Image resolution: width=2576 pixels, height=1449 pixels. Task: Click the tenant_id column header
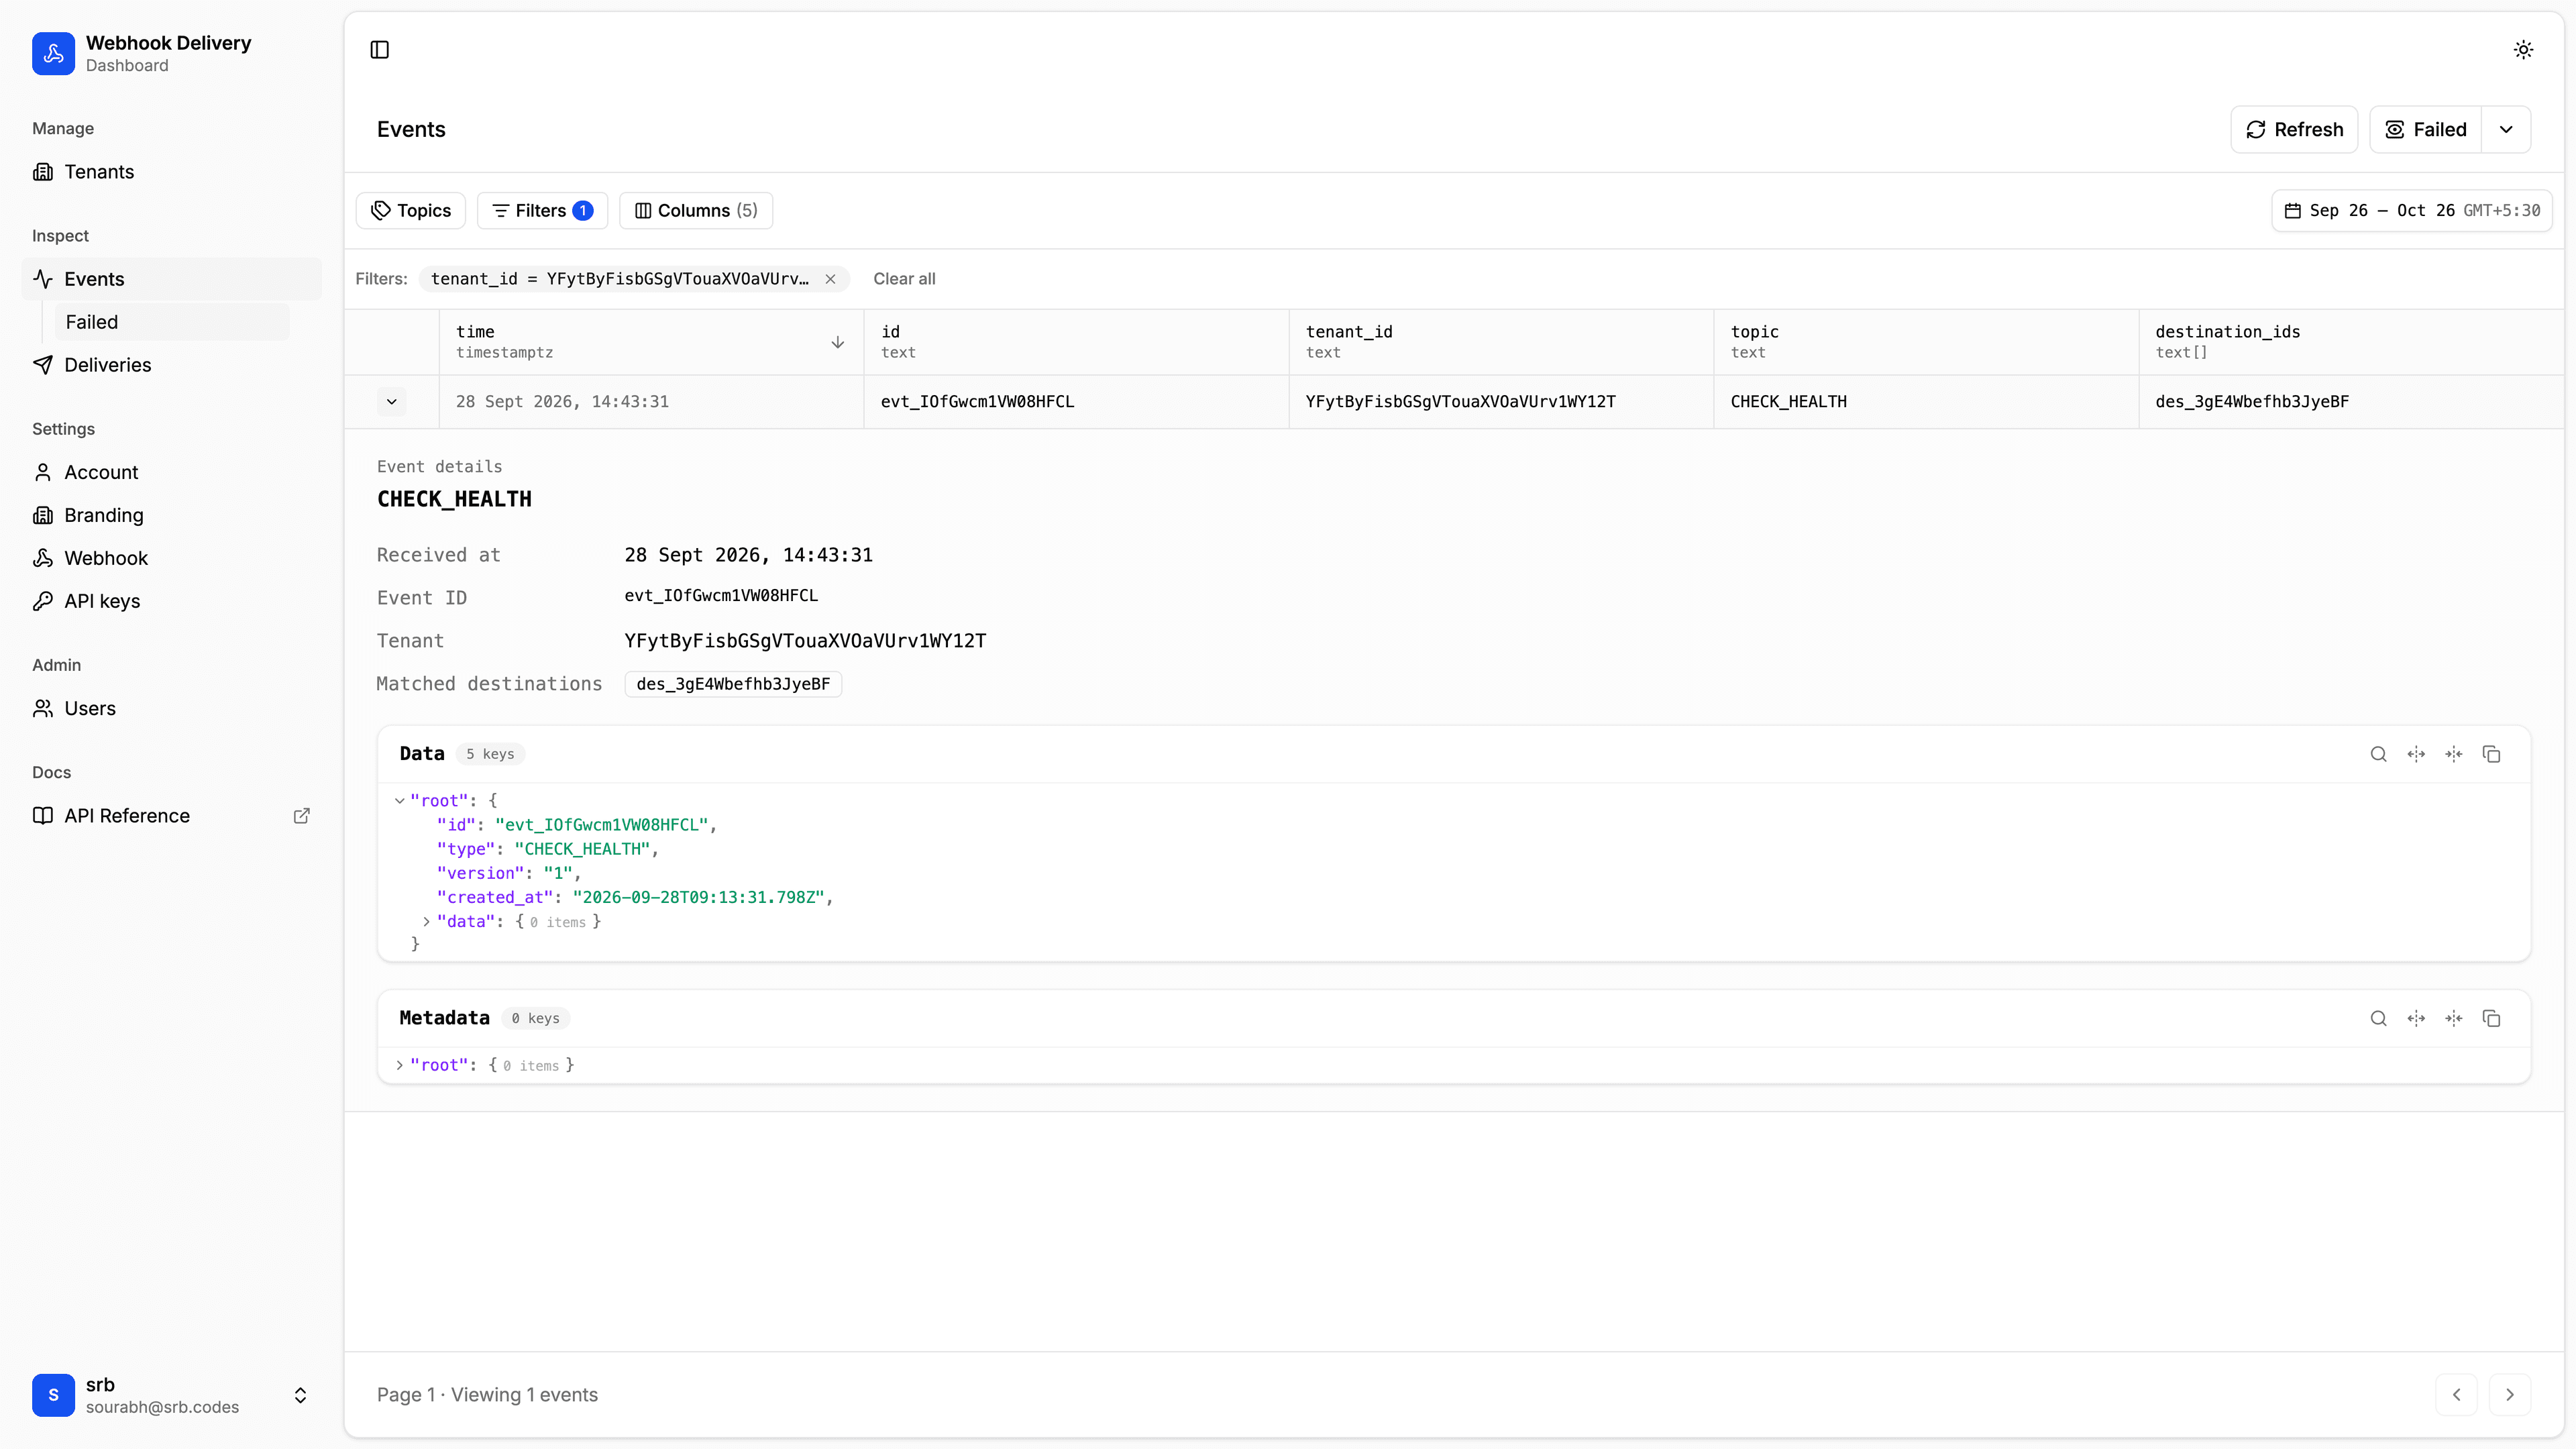[x=1501, y=342]
